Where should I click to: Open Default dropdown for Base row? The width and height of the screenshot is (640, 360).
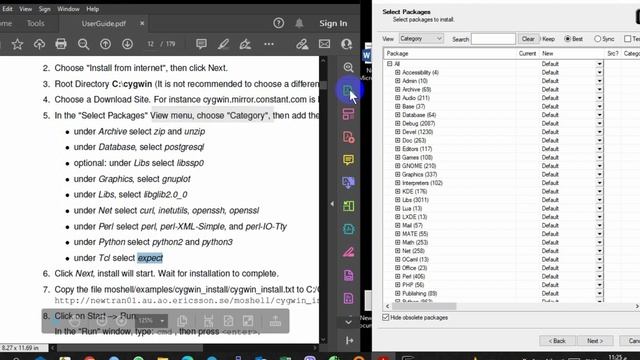[600, 106]
